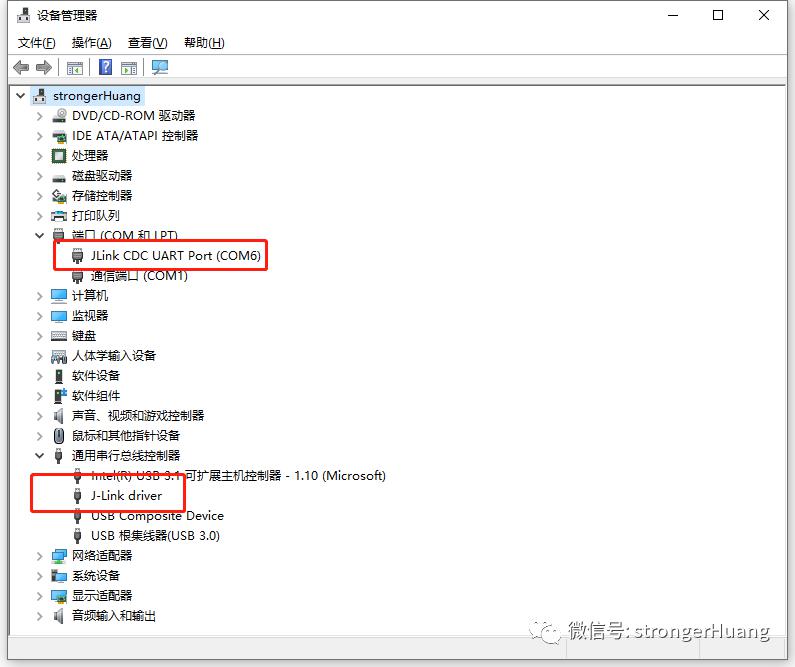
Task: Click the 系统设备 folder icon
Action: tap(59, 576)
